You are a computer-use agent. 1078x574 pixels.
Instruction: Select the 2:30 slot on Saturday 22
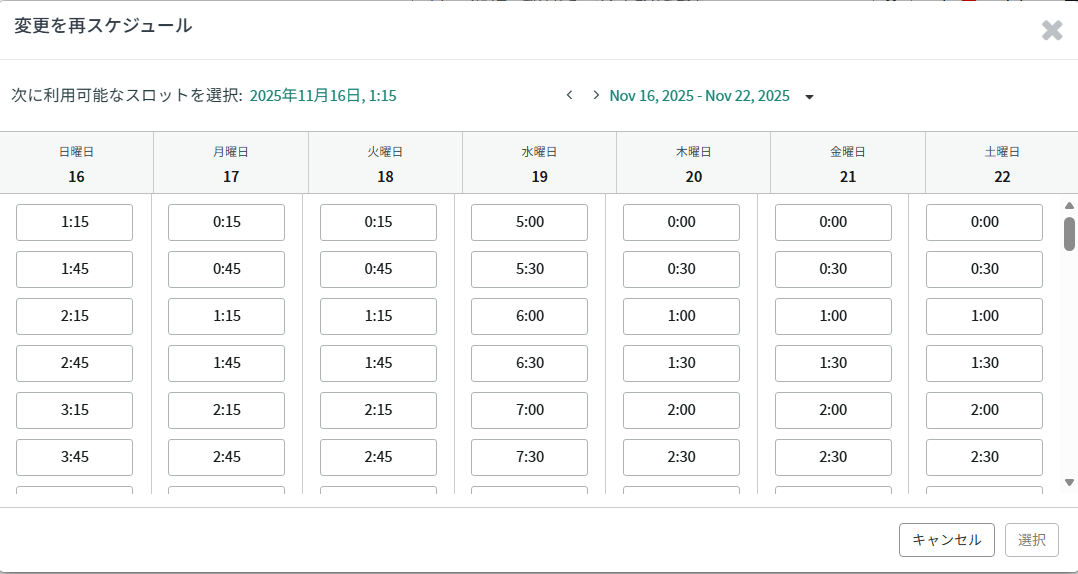point(984,457)
